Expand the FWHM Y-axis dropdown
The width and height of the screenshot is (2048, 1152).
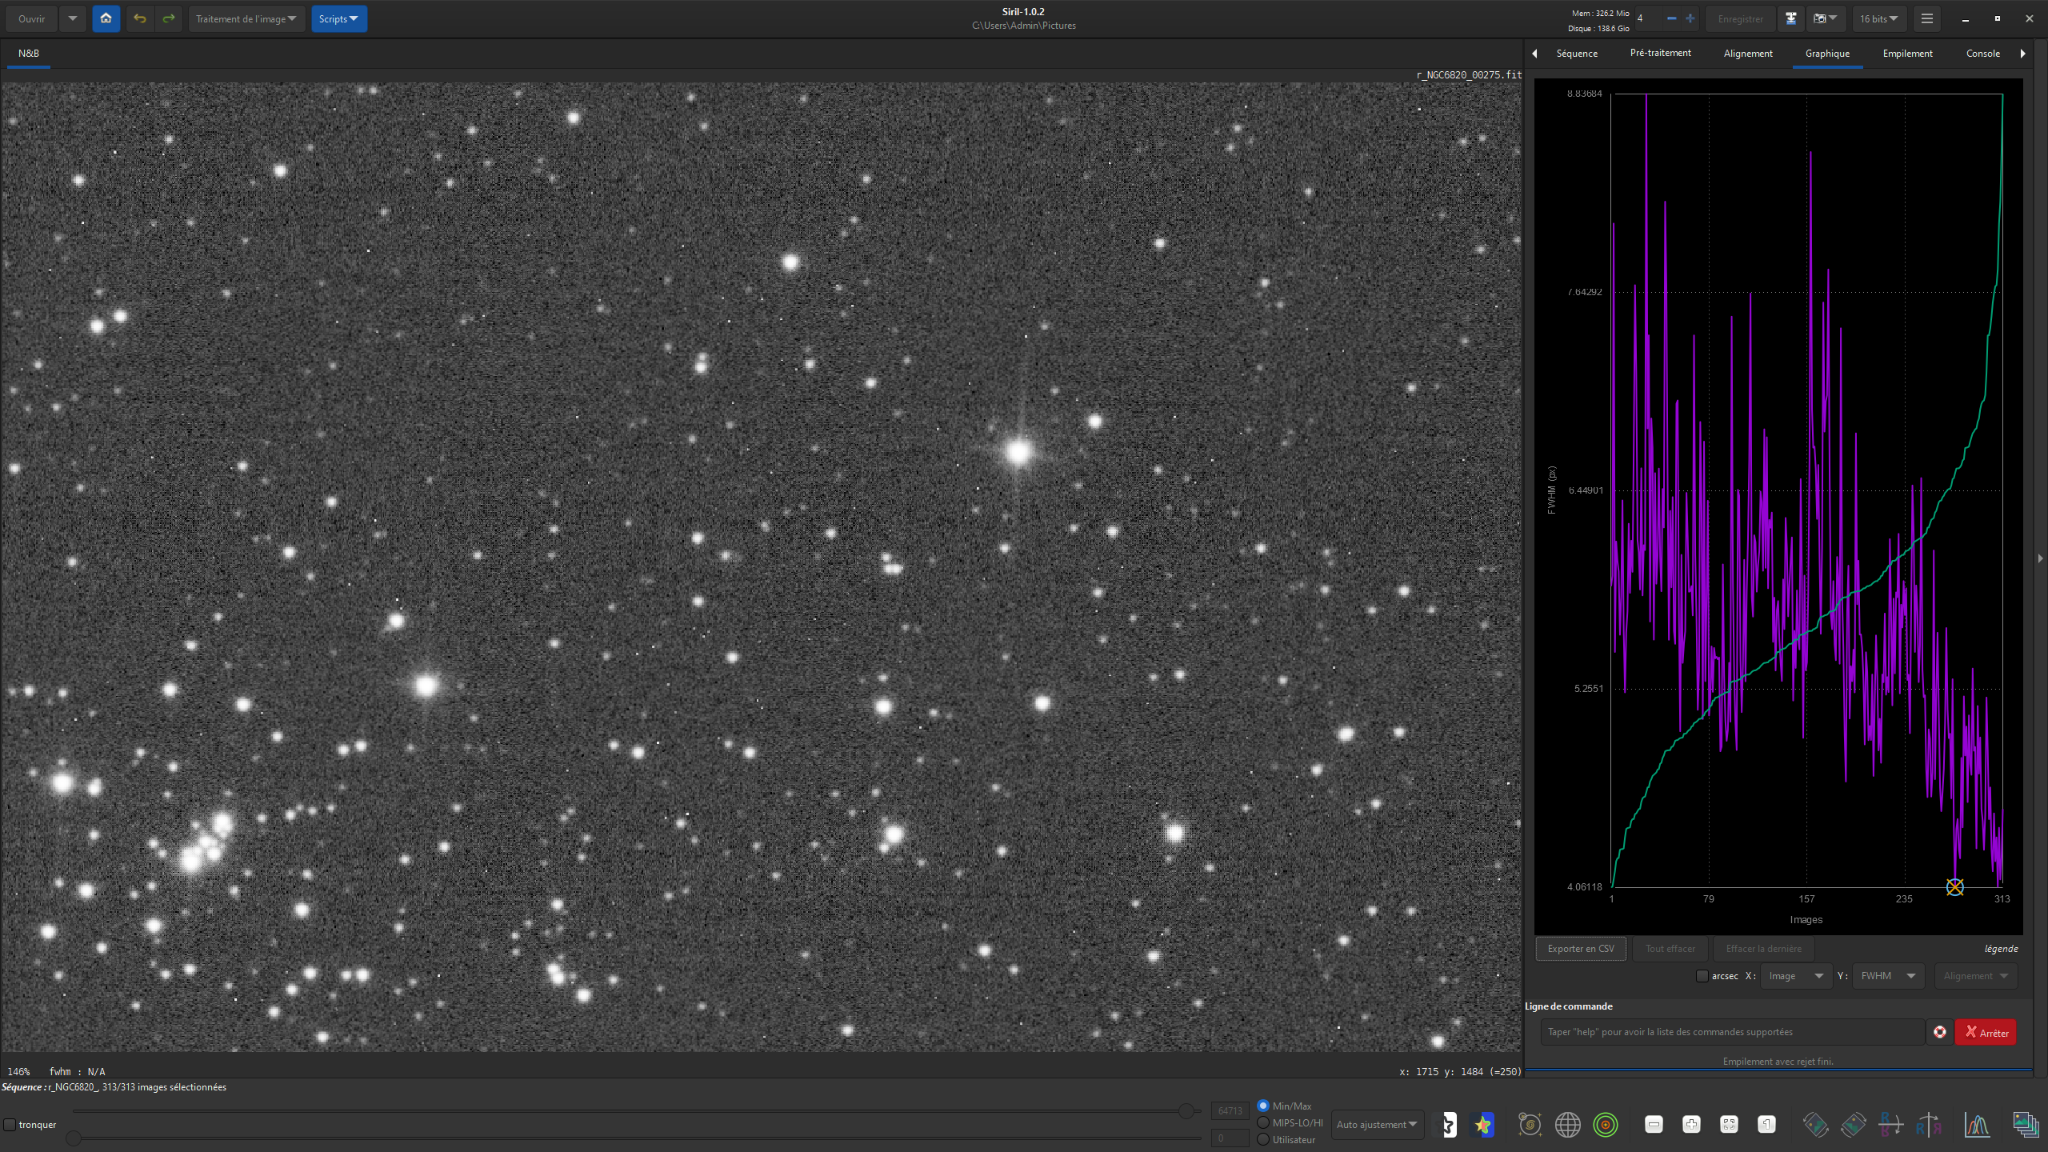pos(1888,976)
